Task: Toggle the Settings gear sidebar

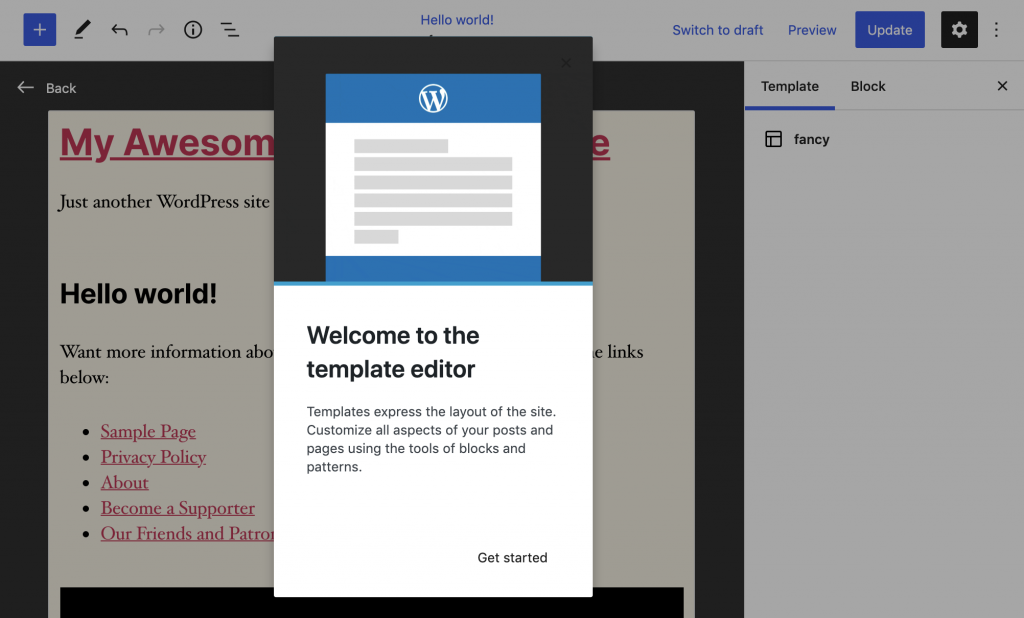Action: 959,30
